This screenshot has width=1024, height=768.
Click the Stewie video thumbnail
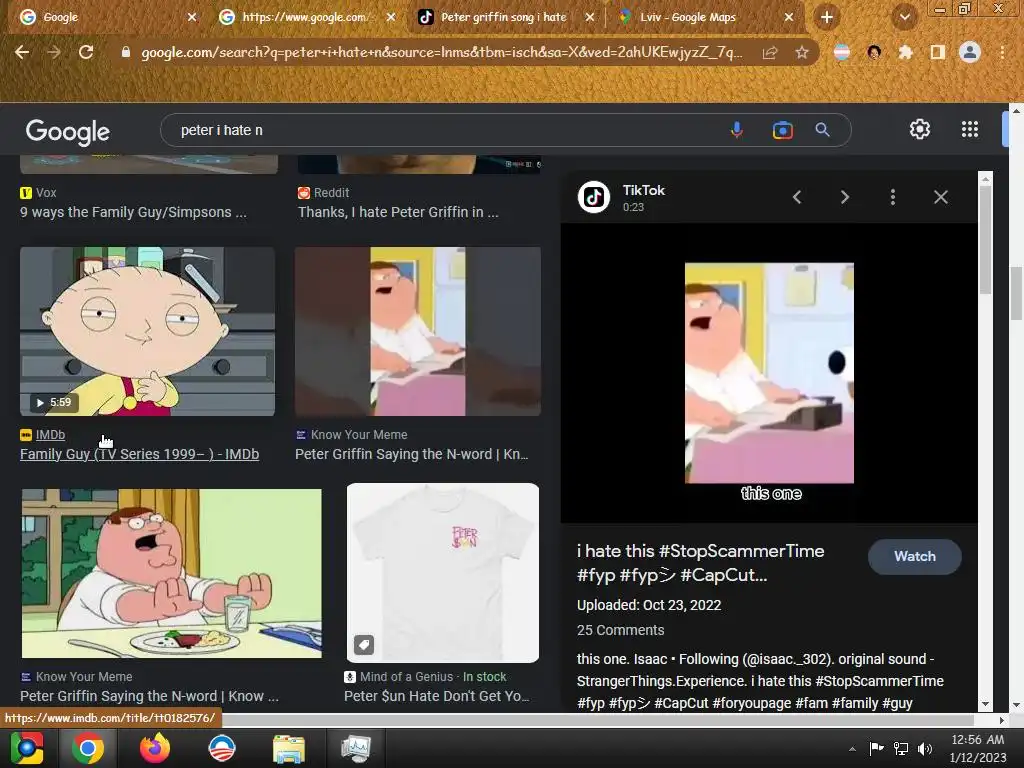tap(148, 331)
